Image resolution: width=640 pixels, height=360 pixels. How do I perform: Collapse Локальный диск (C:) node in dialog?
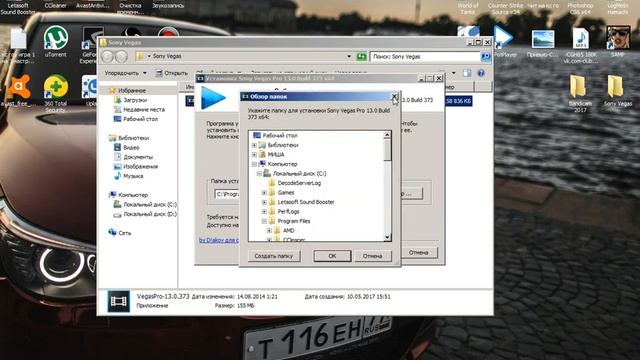259,173
